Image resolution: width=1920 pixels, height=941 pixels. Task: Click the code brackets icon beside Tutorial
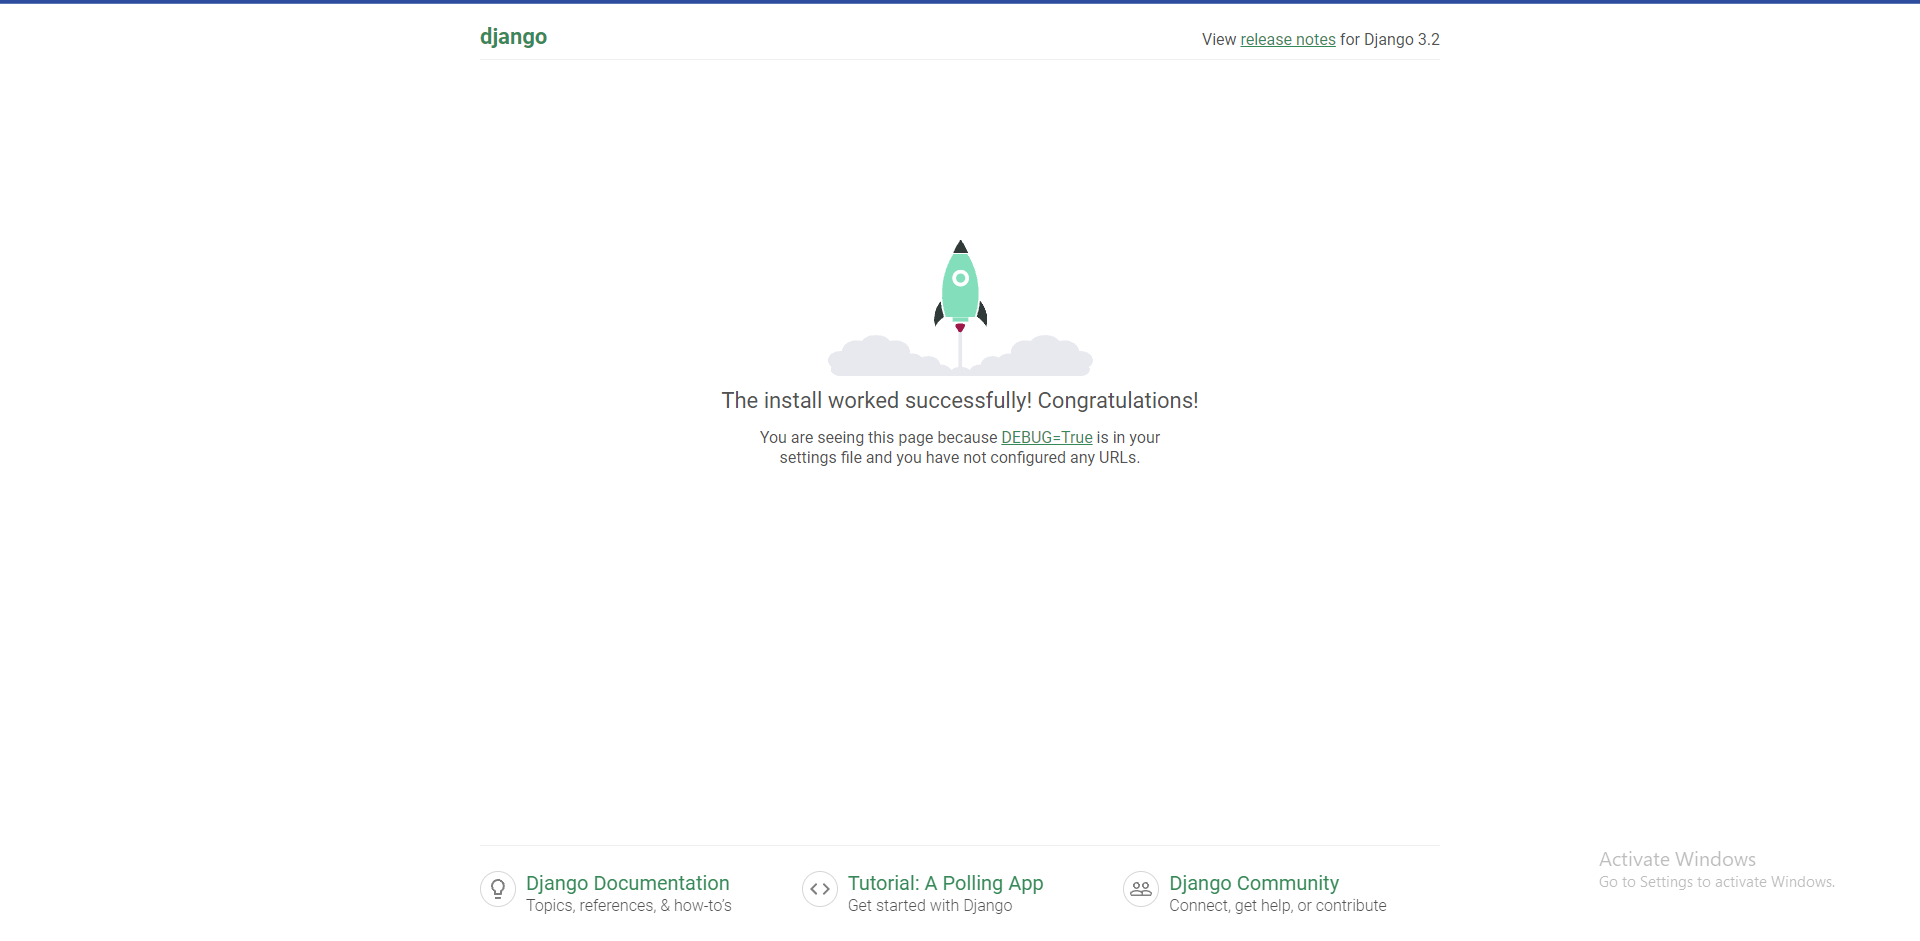(820, 889)
